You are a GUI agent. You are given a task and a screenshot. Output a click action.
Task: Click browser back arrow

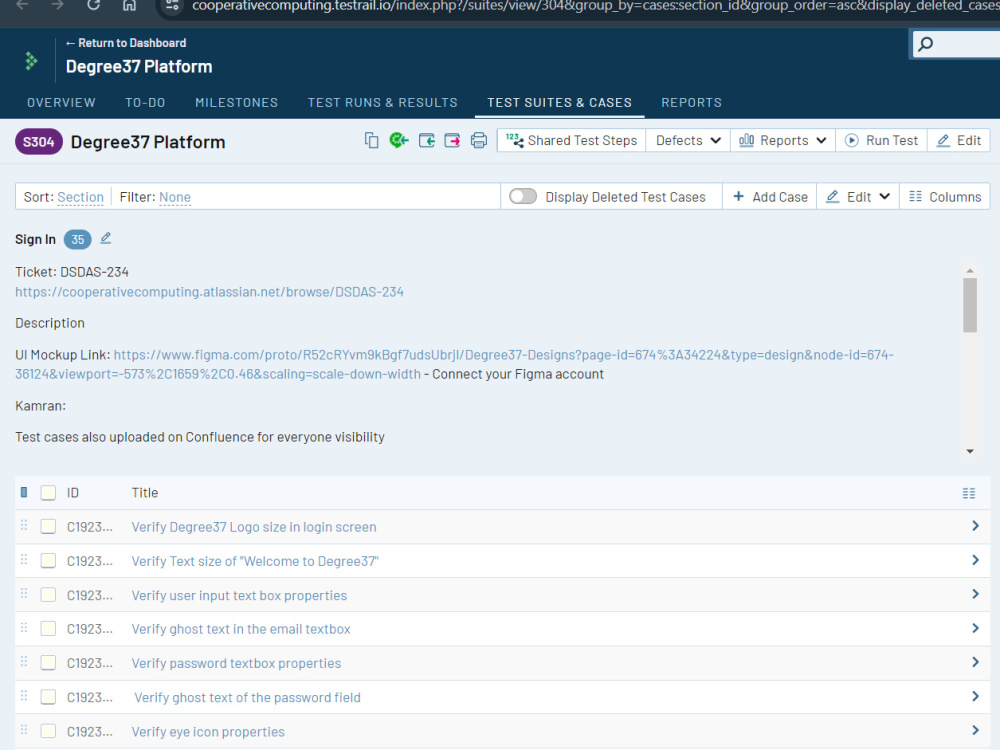point(22,5)
